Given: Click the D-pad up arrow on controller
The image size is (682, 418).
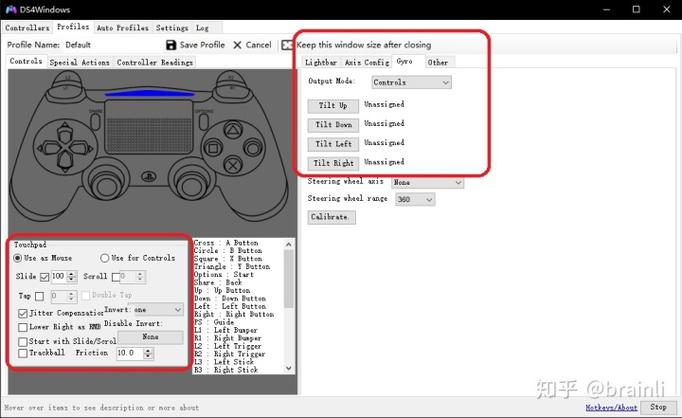Looking at the screenshot, I should click(65, 134).
